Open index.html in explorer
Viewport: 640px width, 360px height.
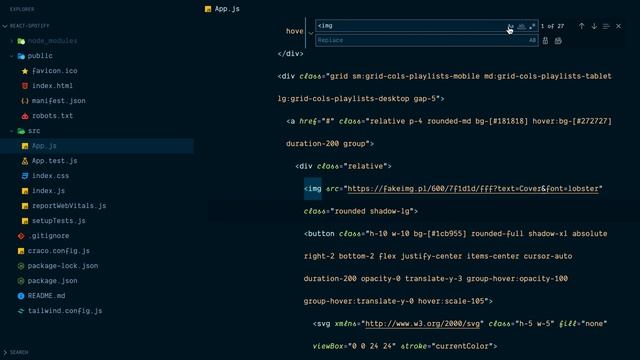(52, 86)
